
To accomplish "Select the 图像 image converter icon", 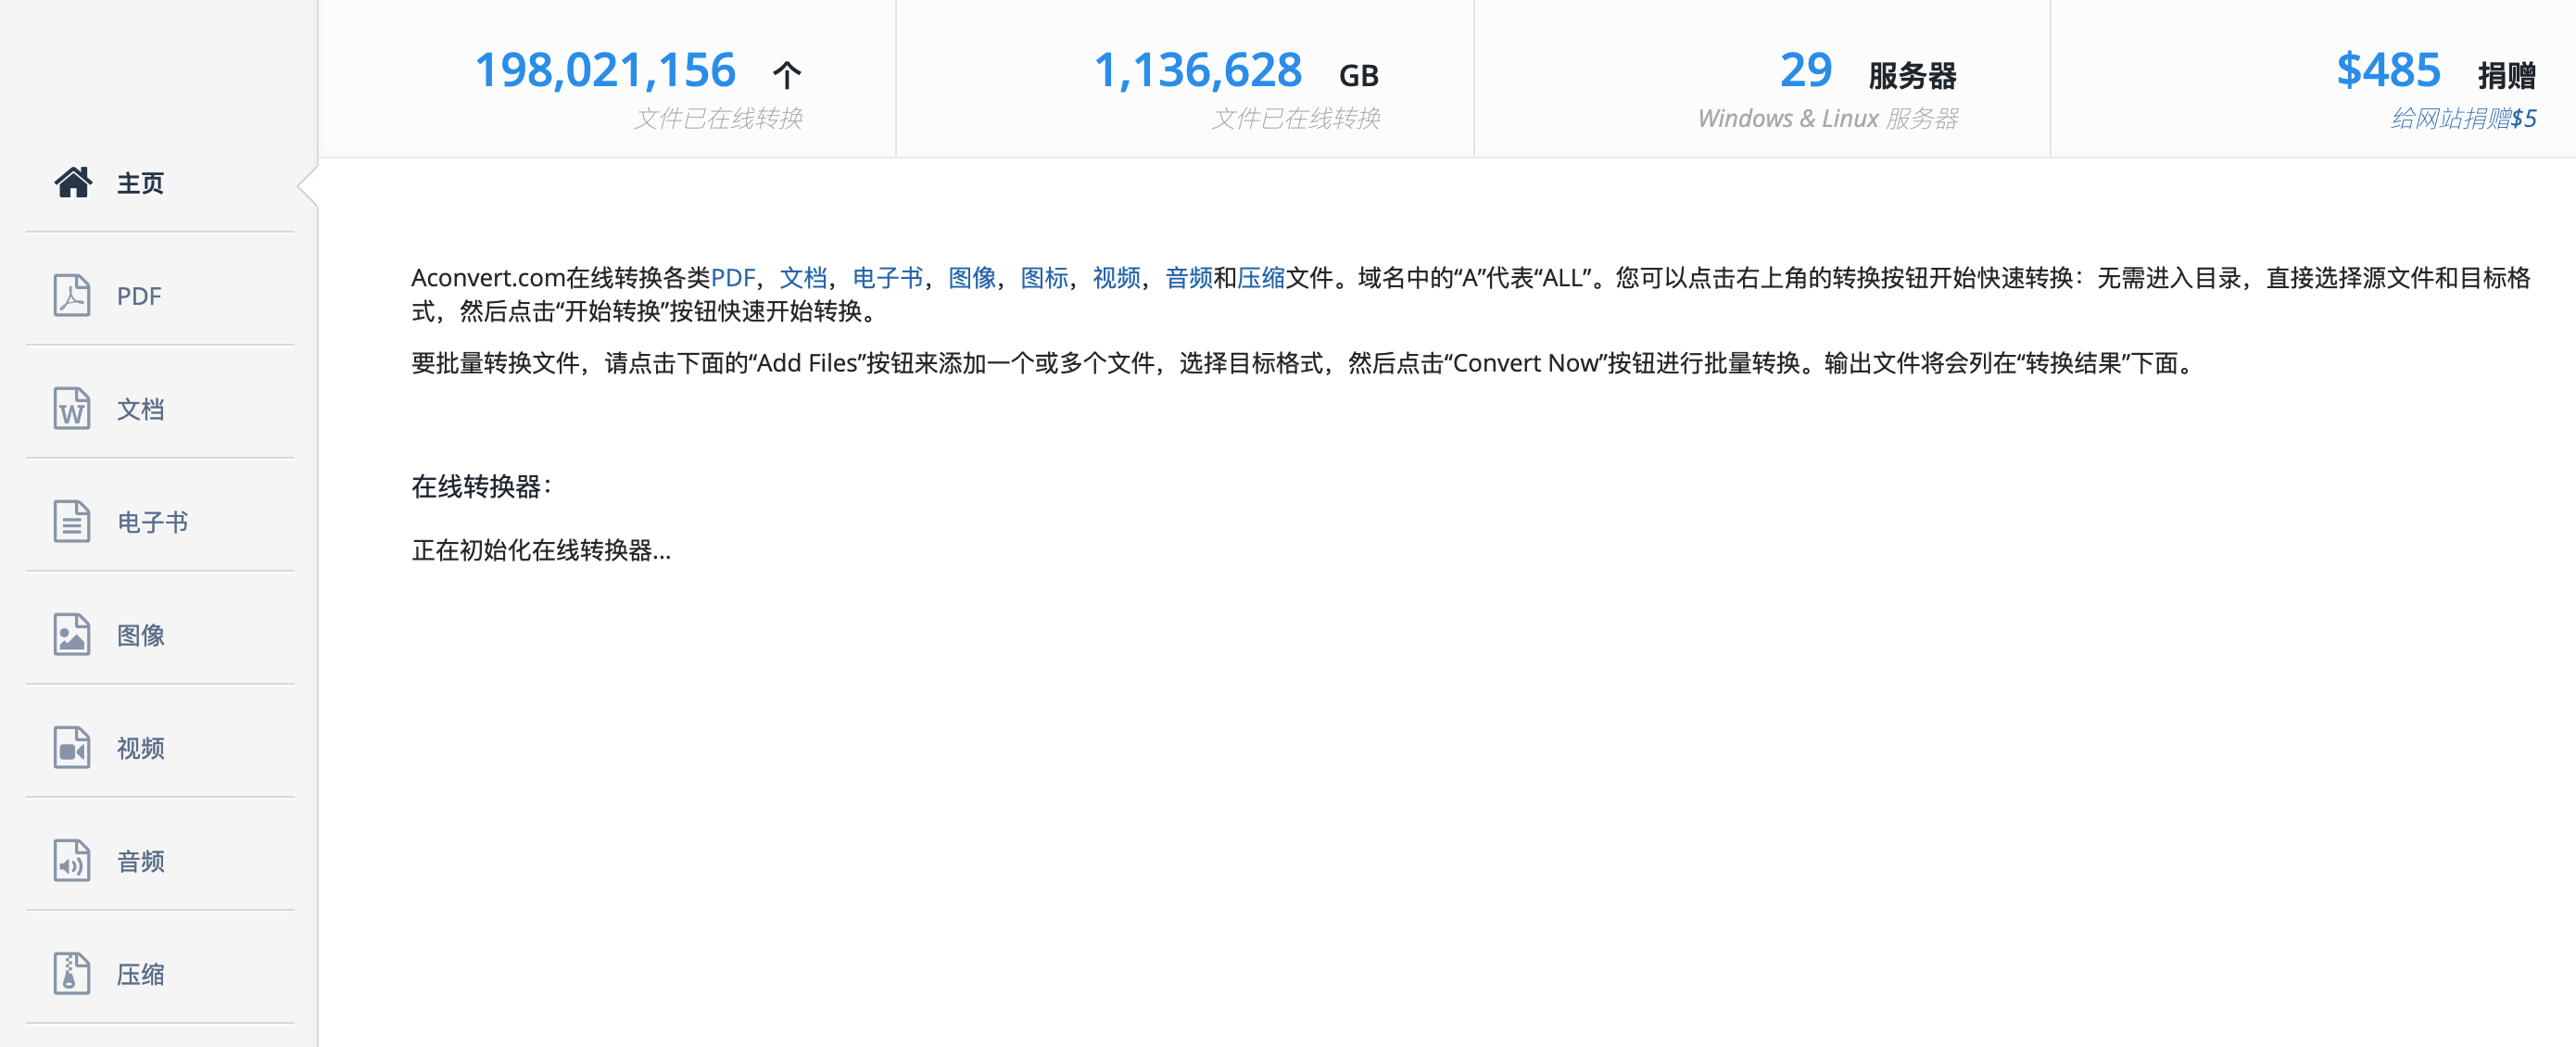I will coord(71,635).
